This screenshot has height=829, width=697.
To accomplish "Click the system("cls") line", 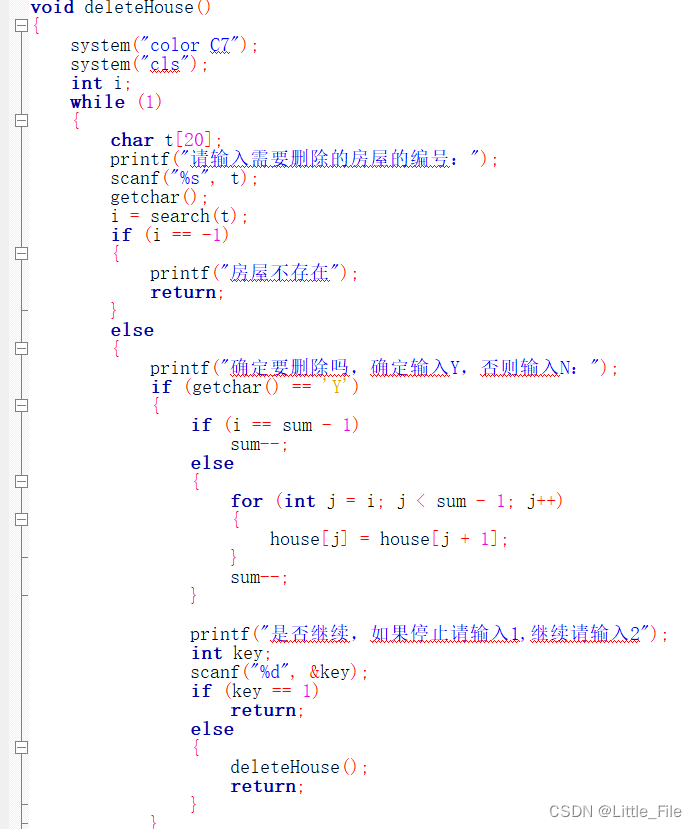I will coord(139,65).
